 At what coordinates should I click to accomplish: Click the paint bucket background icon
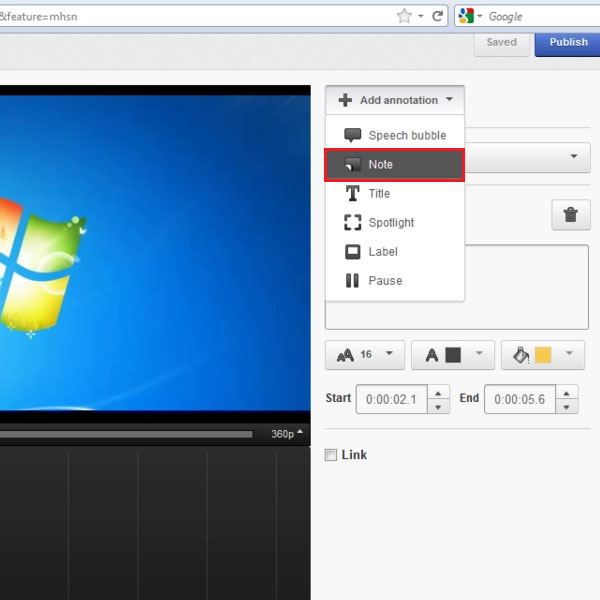[x=521, y=355]
